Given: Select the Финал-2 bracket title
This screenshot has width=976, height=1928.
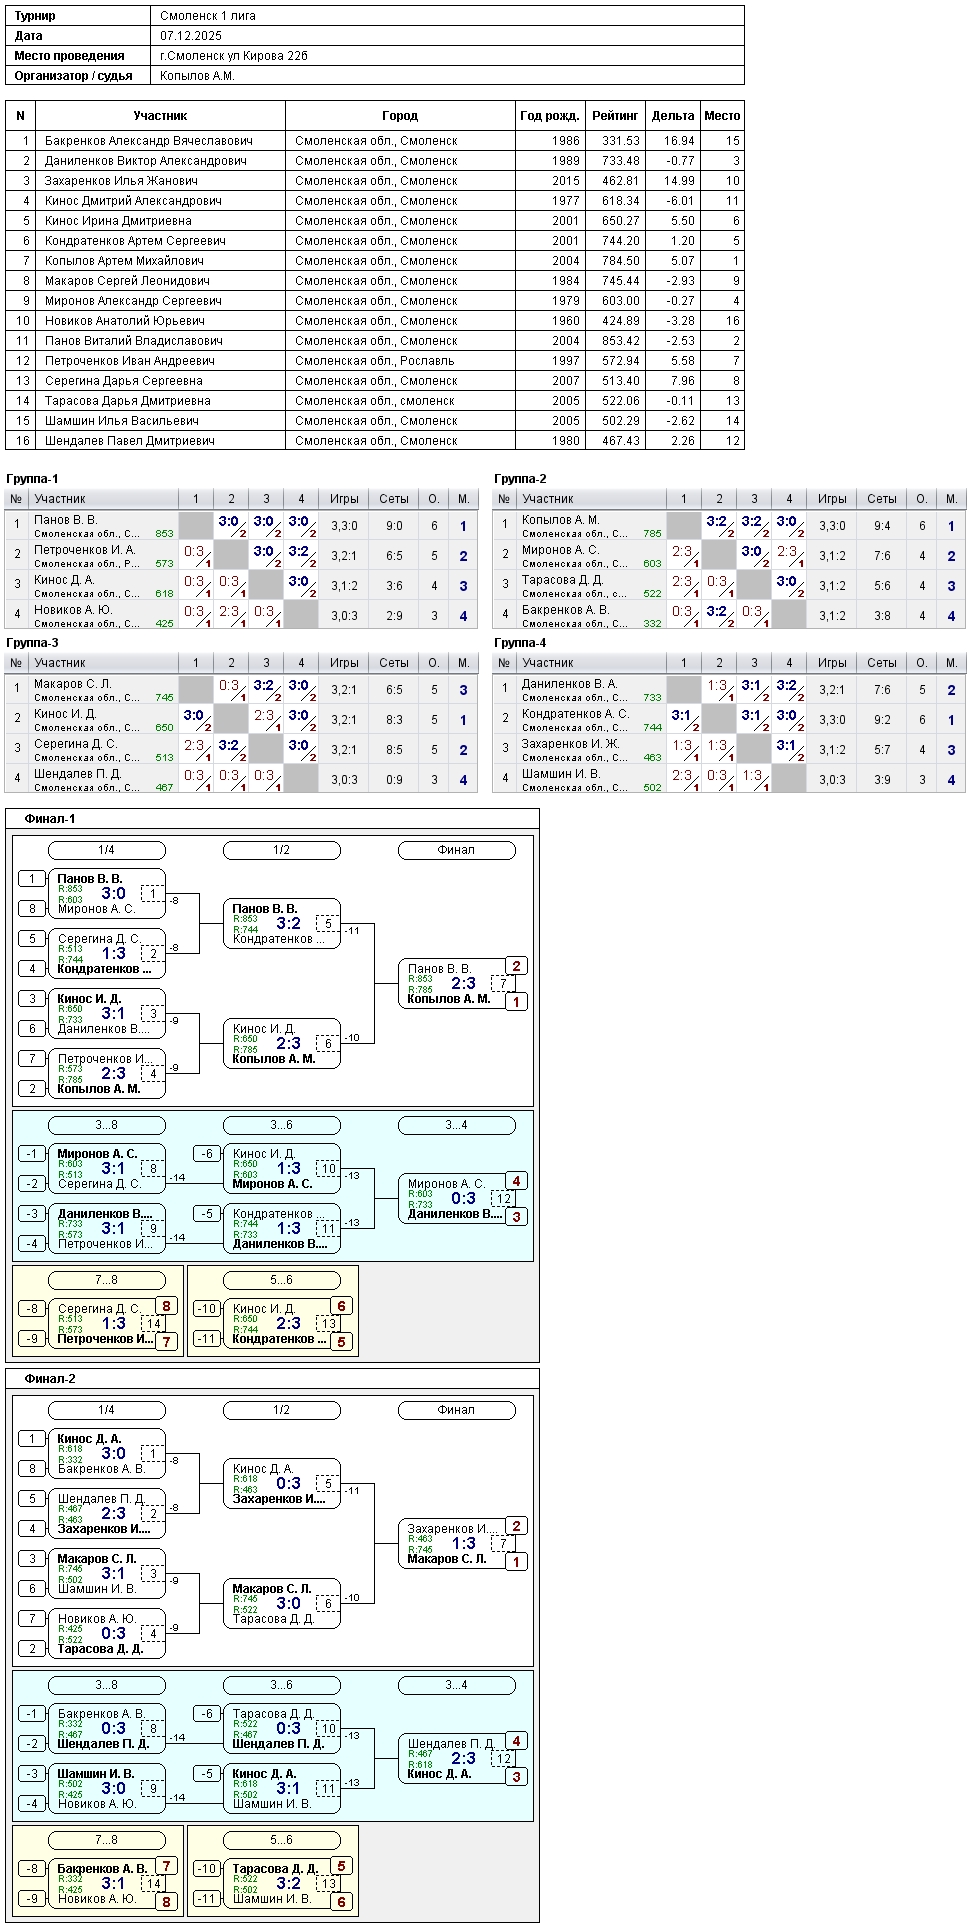Looking at the screenshot, I should point(50,1379).
